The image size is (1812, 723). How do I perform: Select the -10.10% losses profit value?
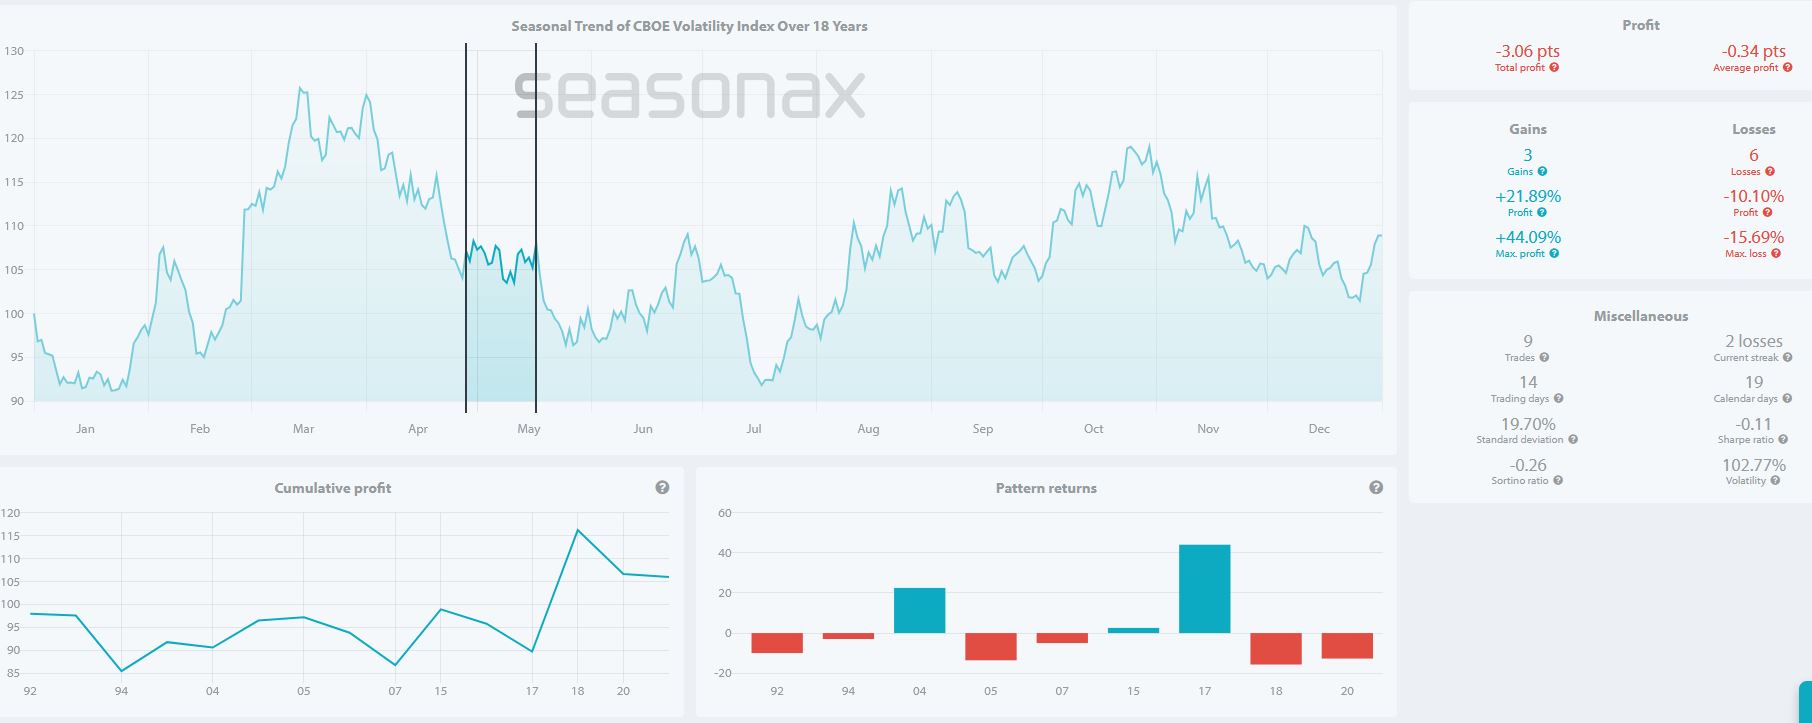[1753, 196]
